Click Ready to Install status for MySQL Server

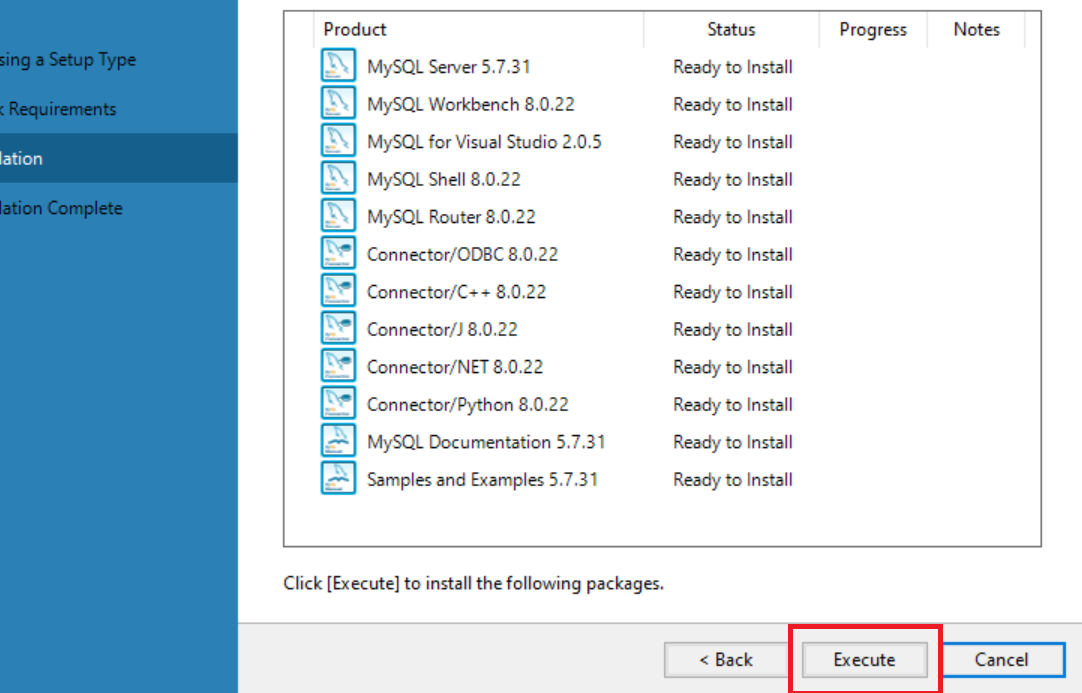(733, 67)
